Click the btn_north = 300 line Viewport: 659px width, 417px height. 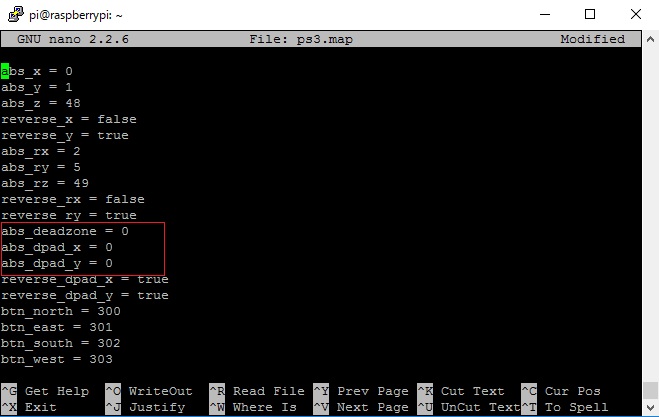pos(61,311)
